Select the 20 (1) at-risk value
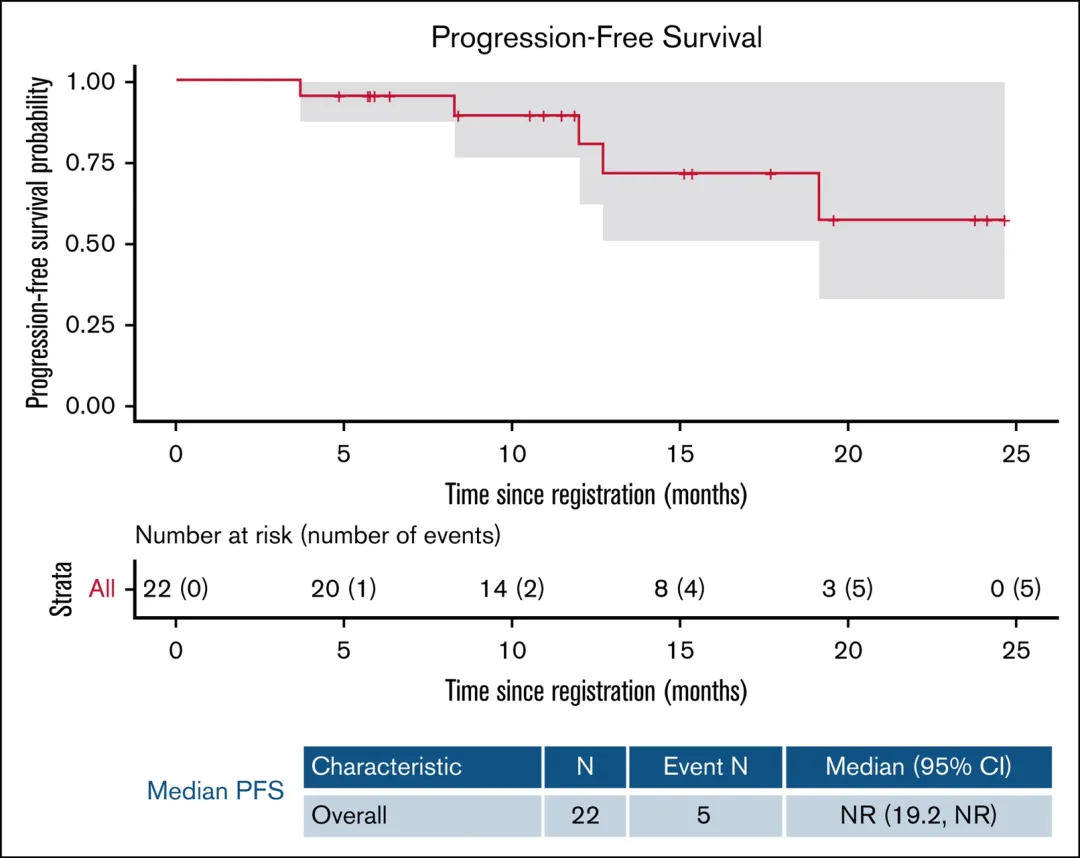The height and width of the screenshot is (858, 1080). pyautogui.click(x=344, y=590)
